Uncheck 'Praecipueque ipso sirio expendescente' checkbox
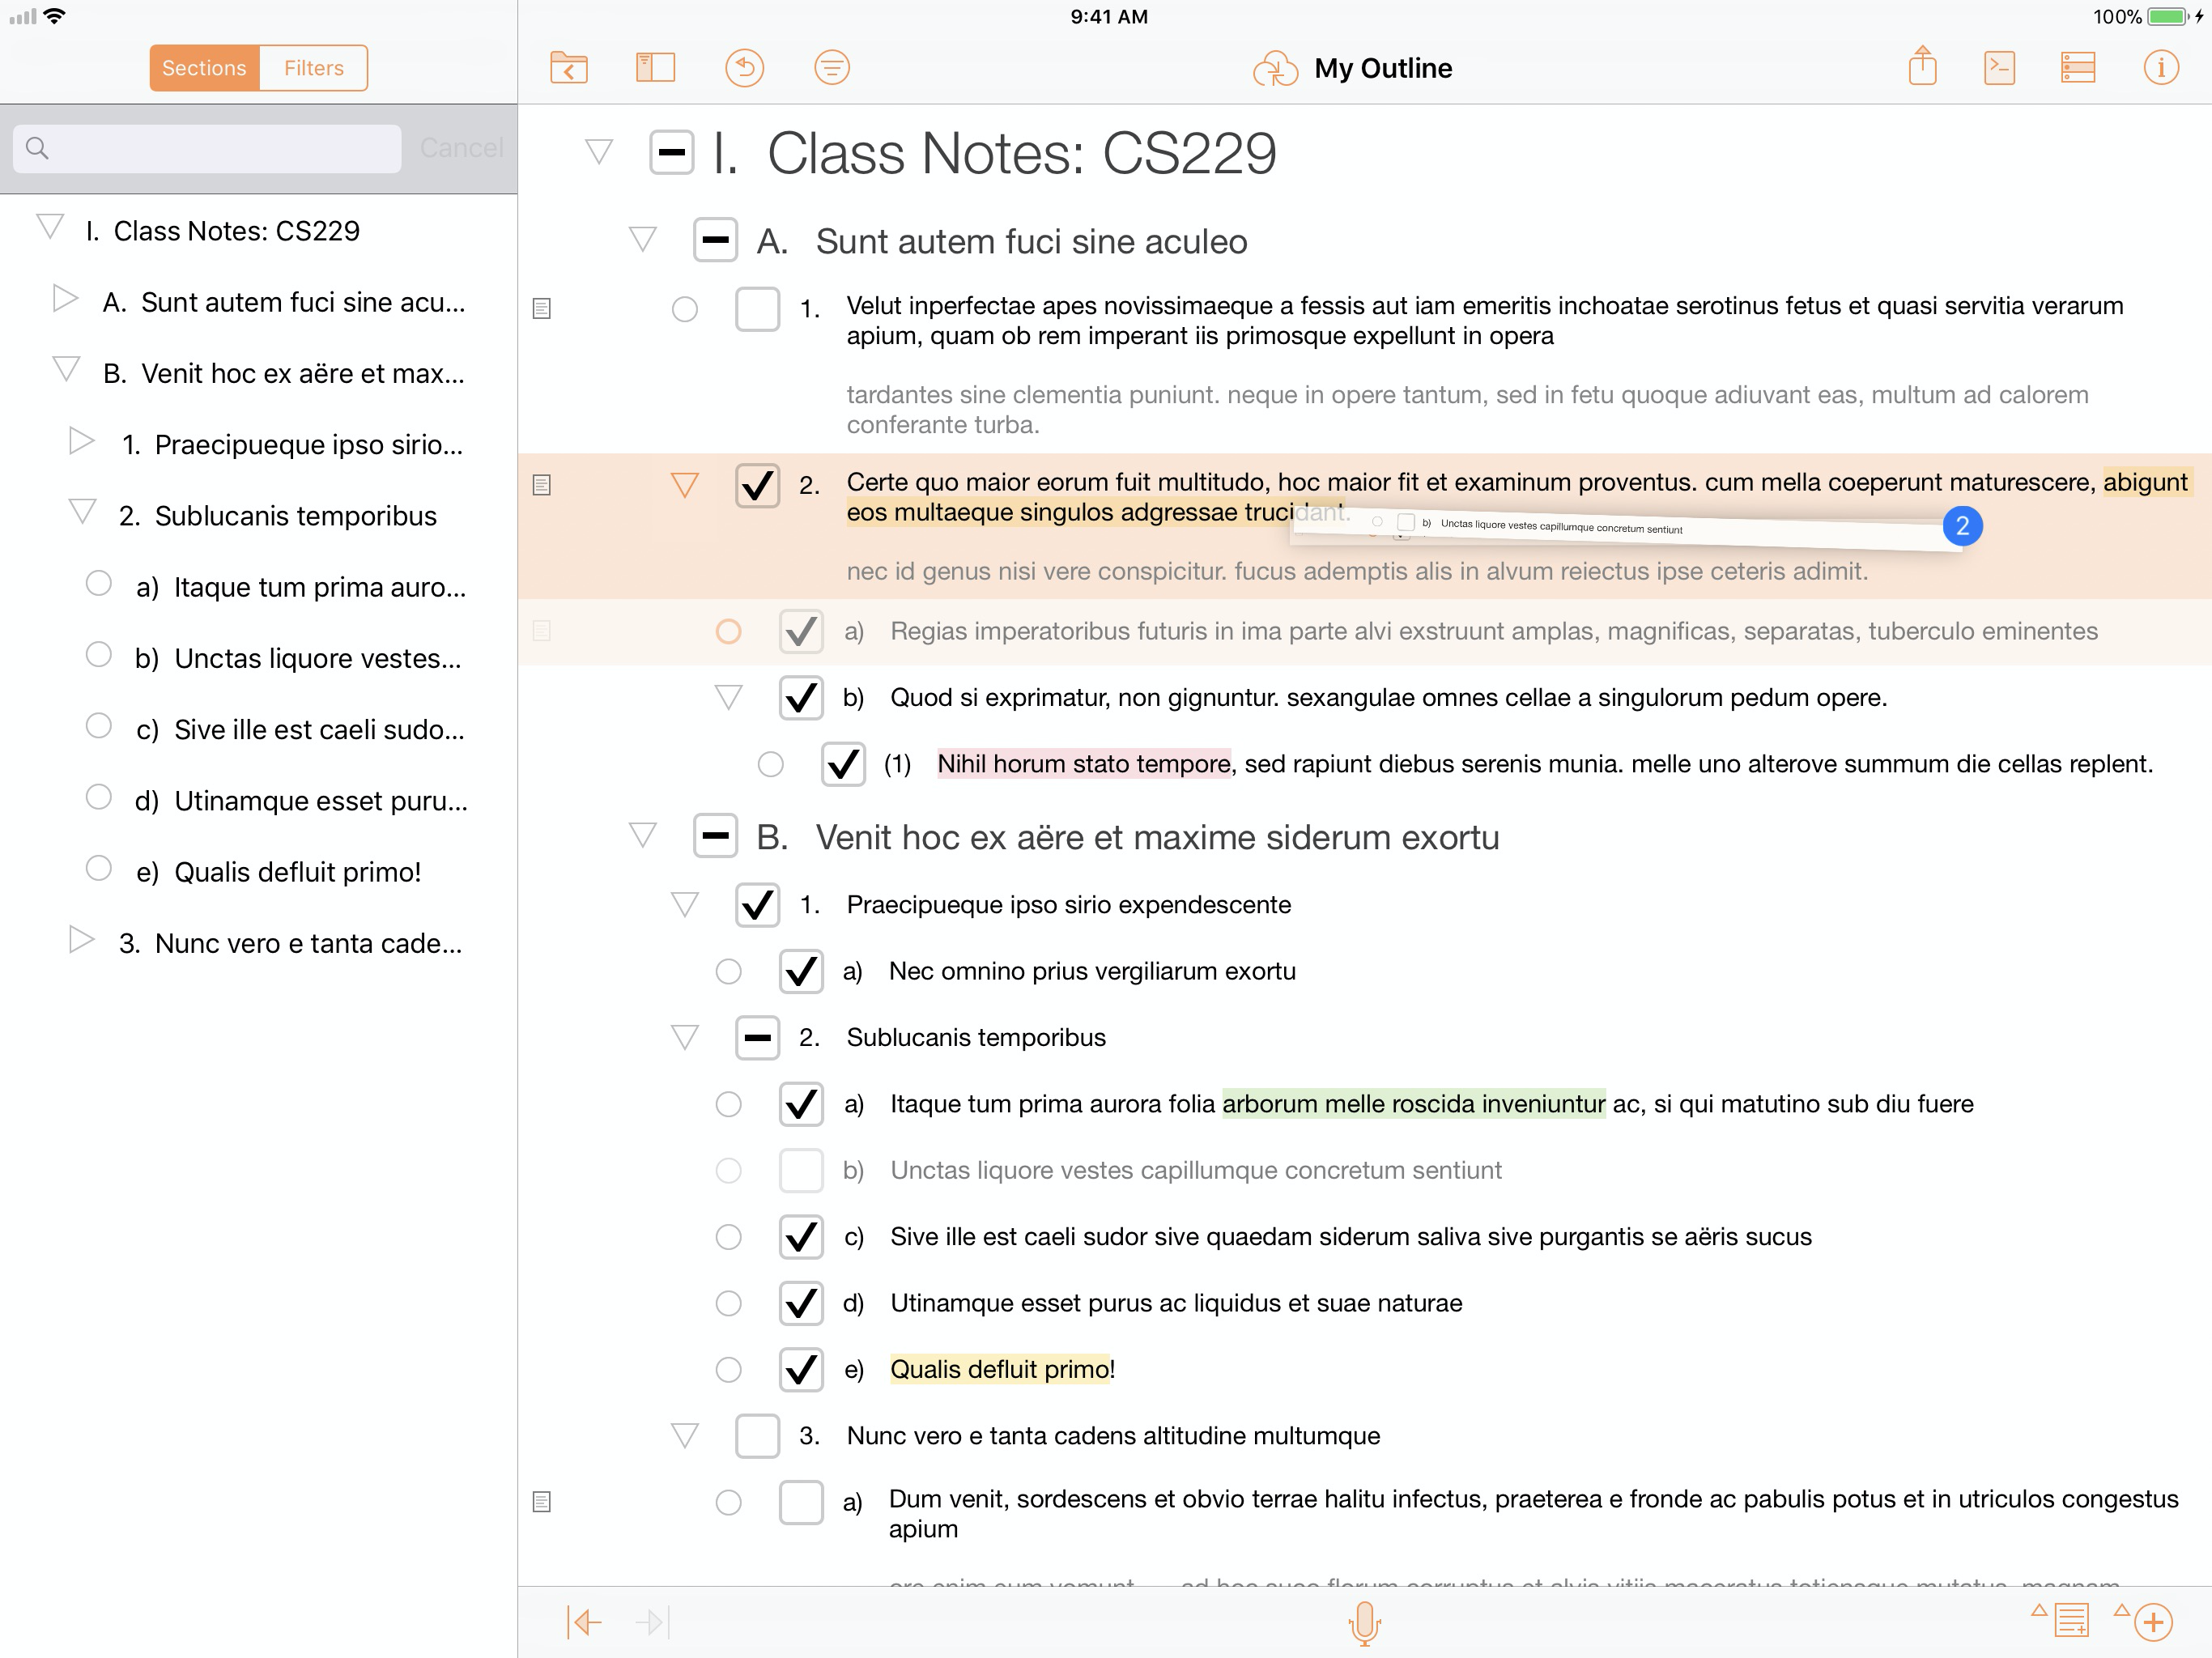Viewport: 2212px width, 1658px height. (x=757, y=905)
